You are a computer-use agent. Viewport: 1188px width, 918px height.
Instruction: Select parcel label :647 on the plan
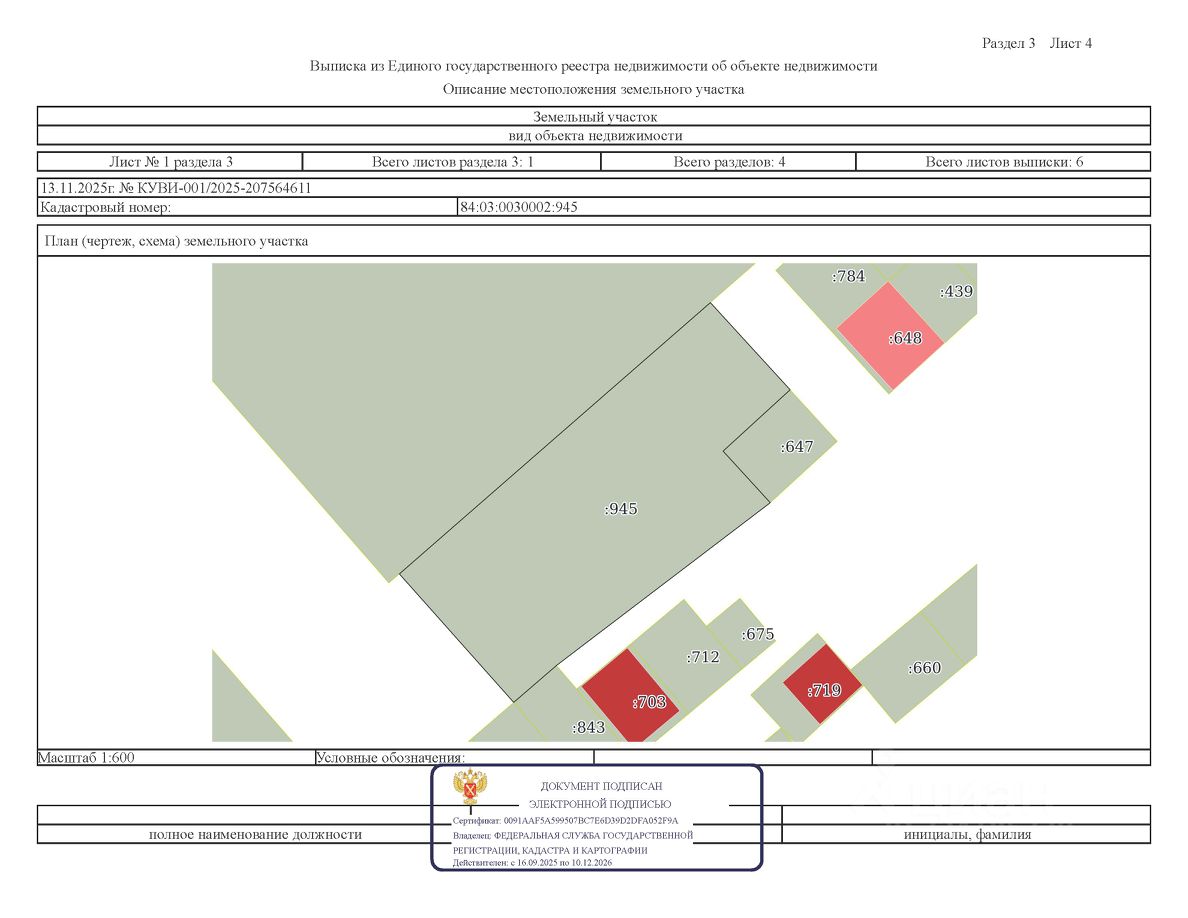796,447
